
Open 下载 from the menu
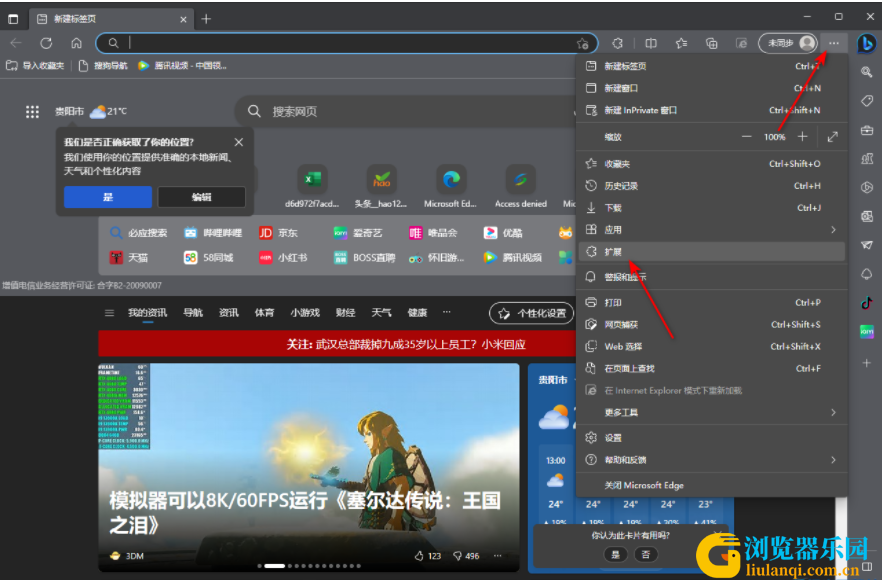(712, 208)
